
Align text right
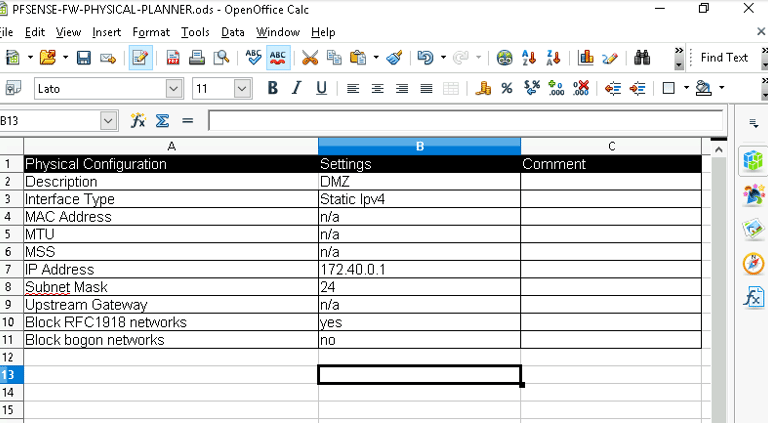[402, 89]
